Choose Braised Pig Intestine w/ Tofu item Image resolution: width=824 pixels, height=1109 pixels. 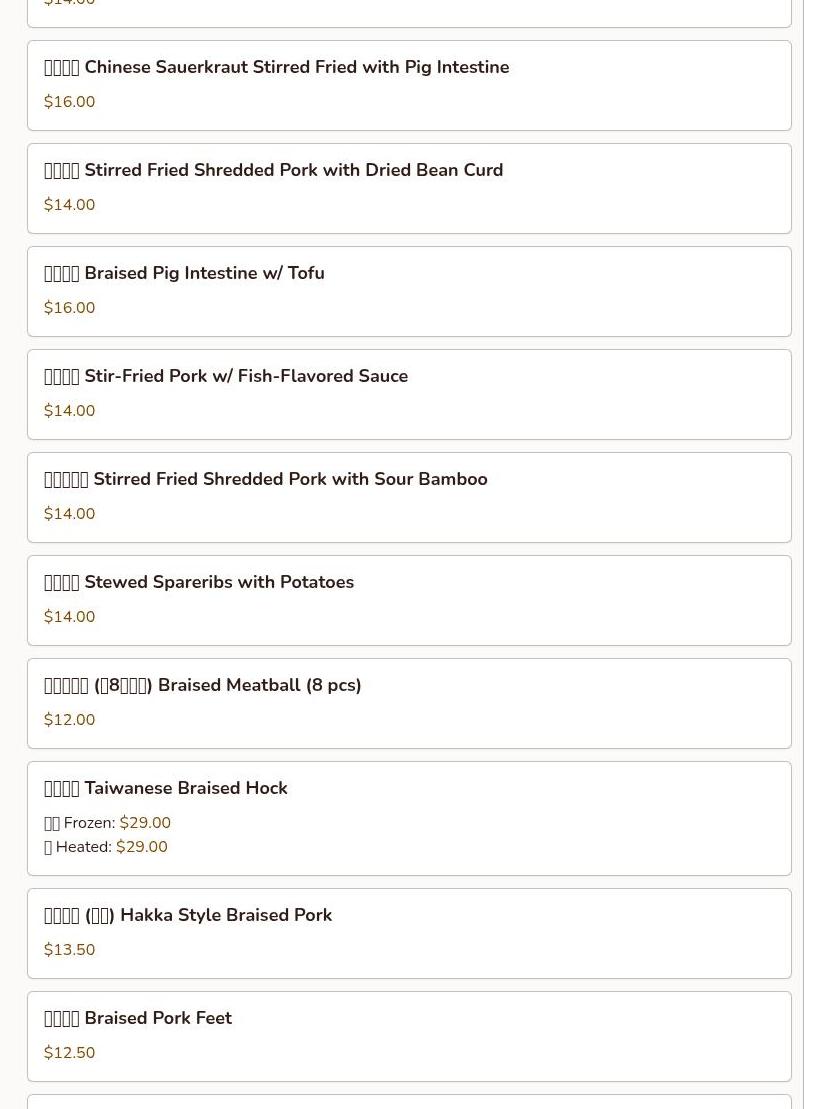[409, 291]
